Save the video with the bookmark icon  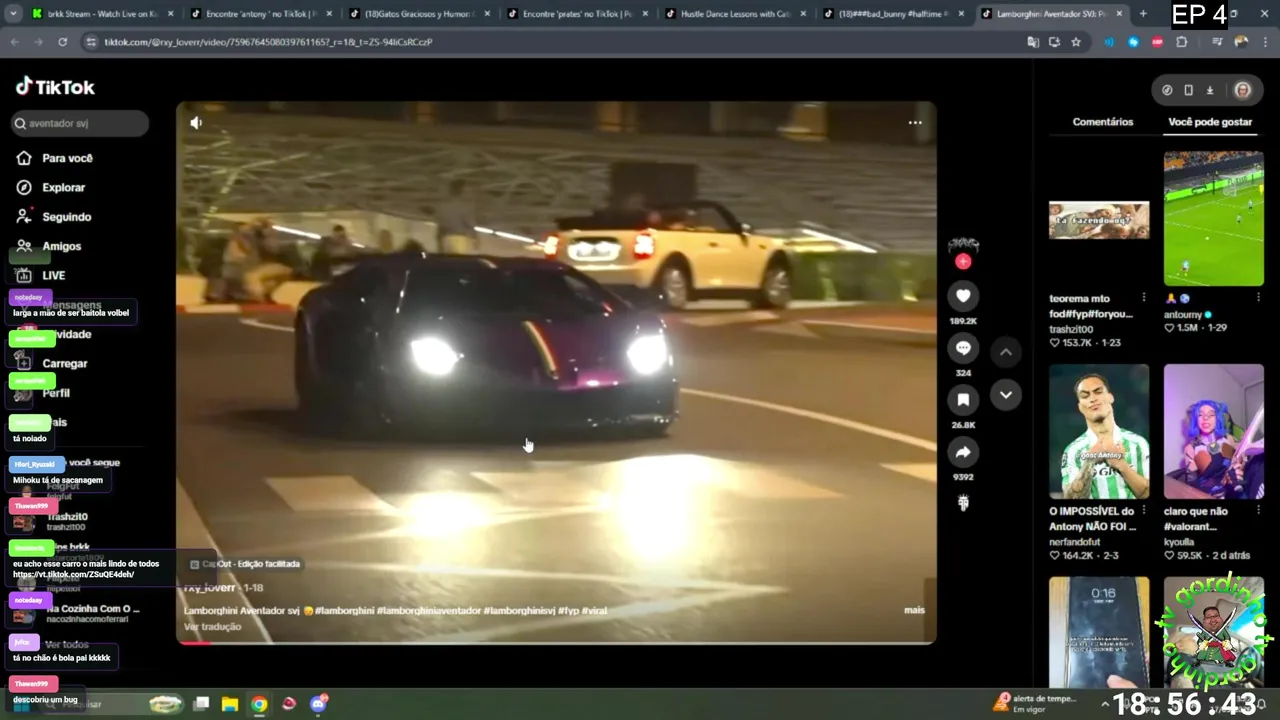coord(963,400)
